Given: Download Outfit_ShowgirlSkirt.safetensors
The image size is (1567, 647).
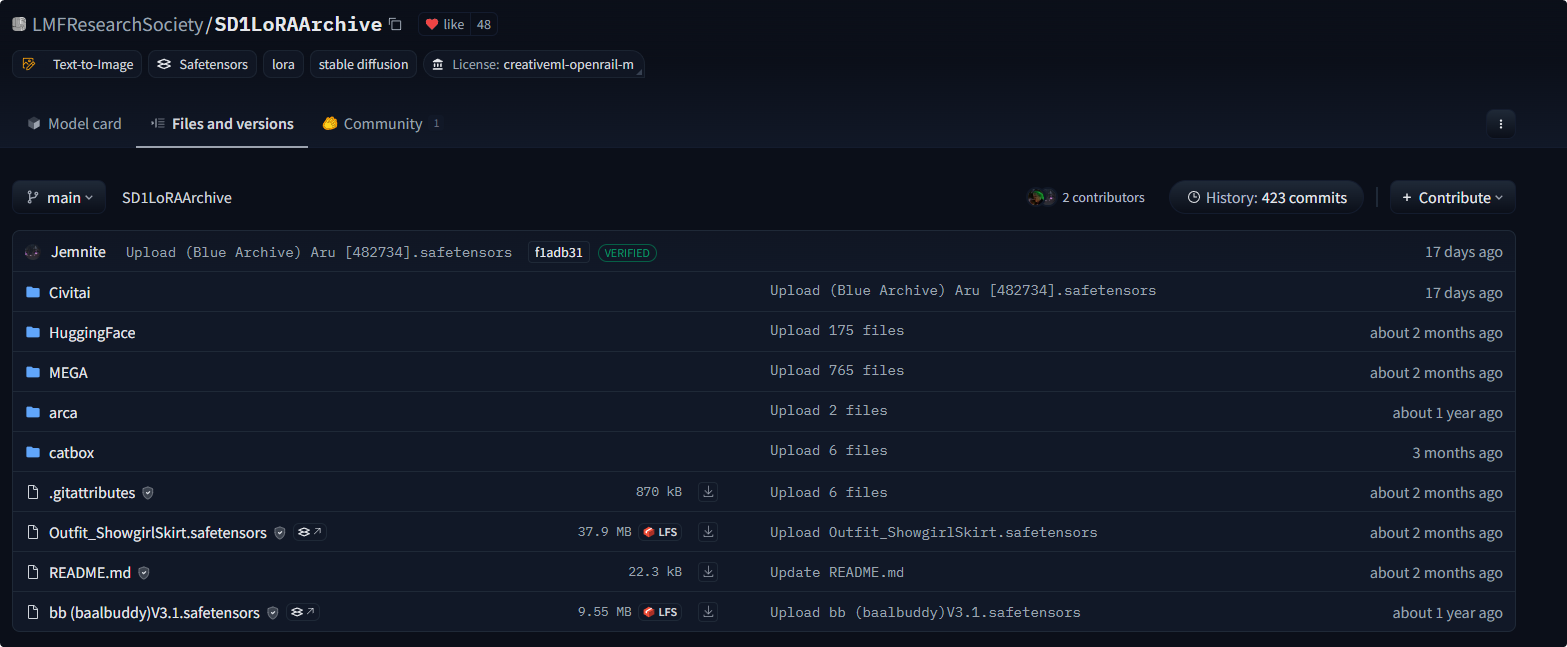Looking at the screenshot, I should pyautogui.click(x=708, y=532).
